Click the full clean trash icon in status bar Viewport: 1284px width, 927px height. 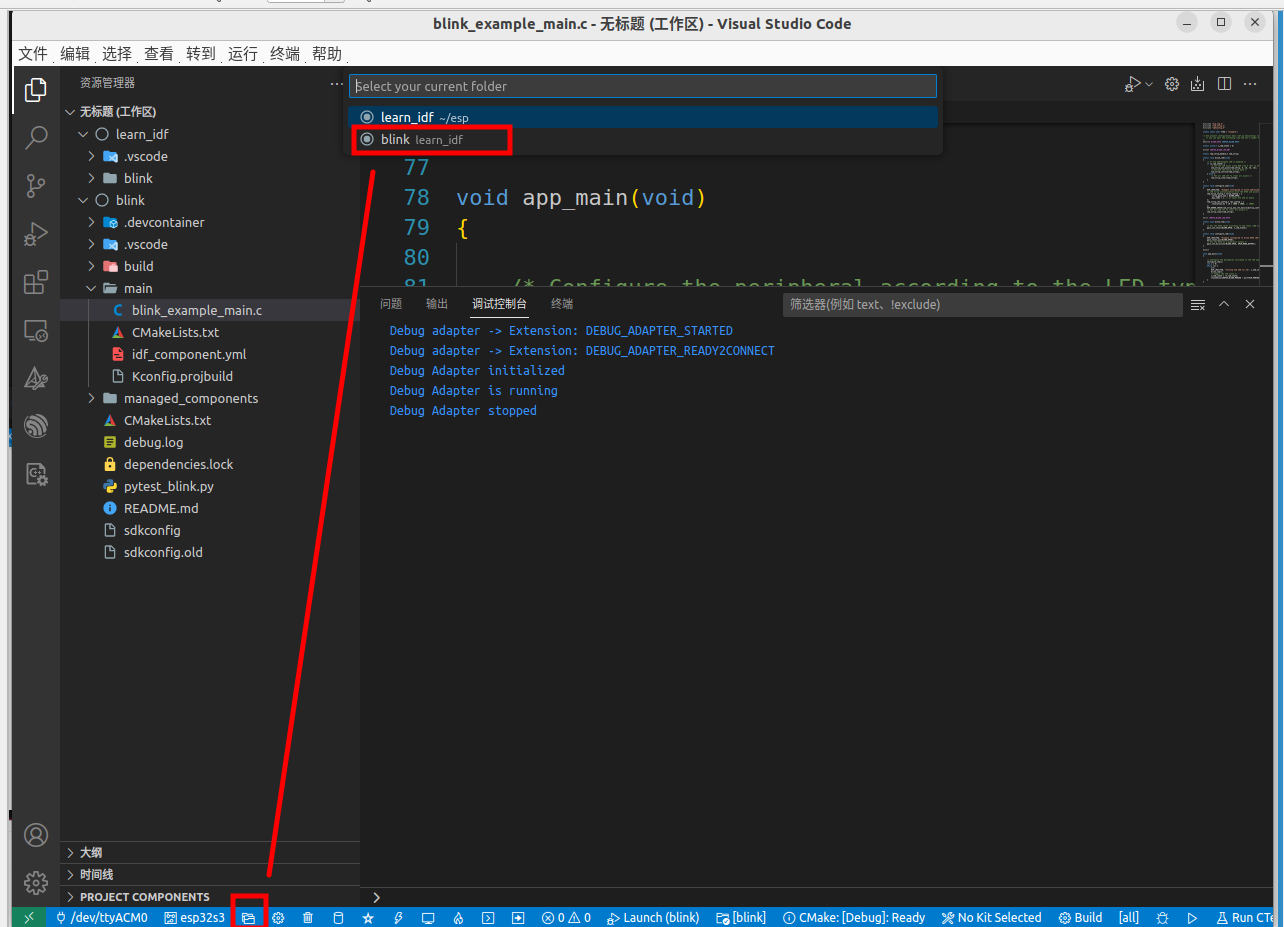[x=308, y=917]
